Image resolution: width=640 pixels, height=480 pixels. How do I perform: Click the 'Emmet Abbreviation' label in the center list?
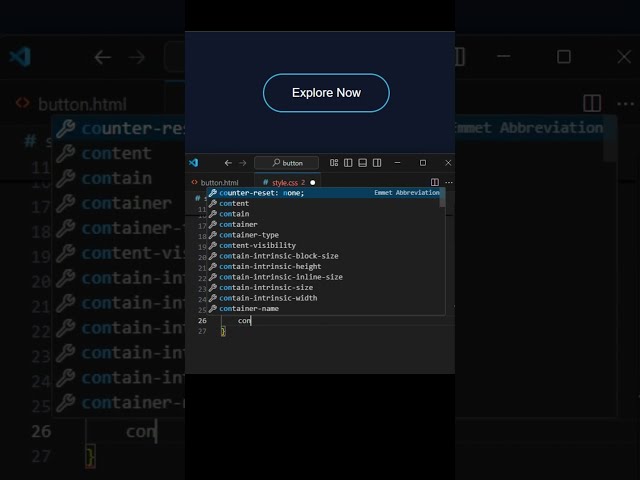pos(407,193)
